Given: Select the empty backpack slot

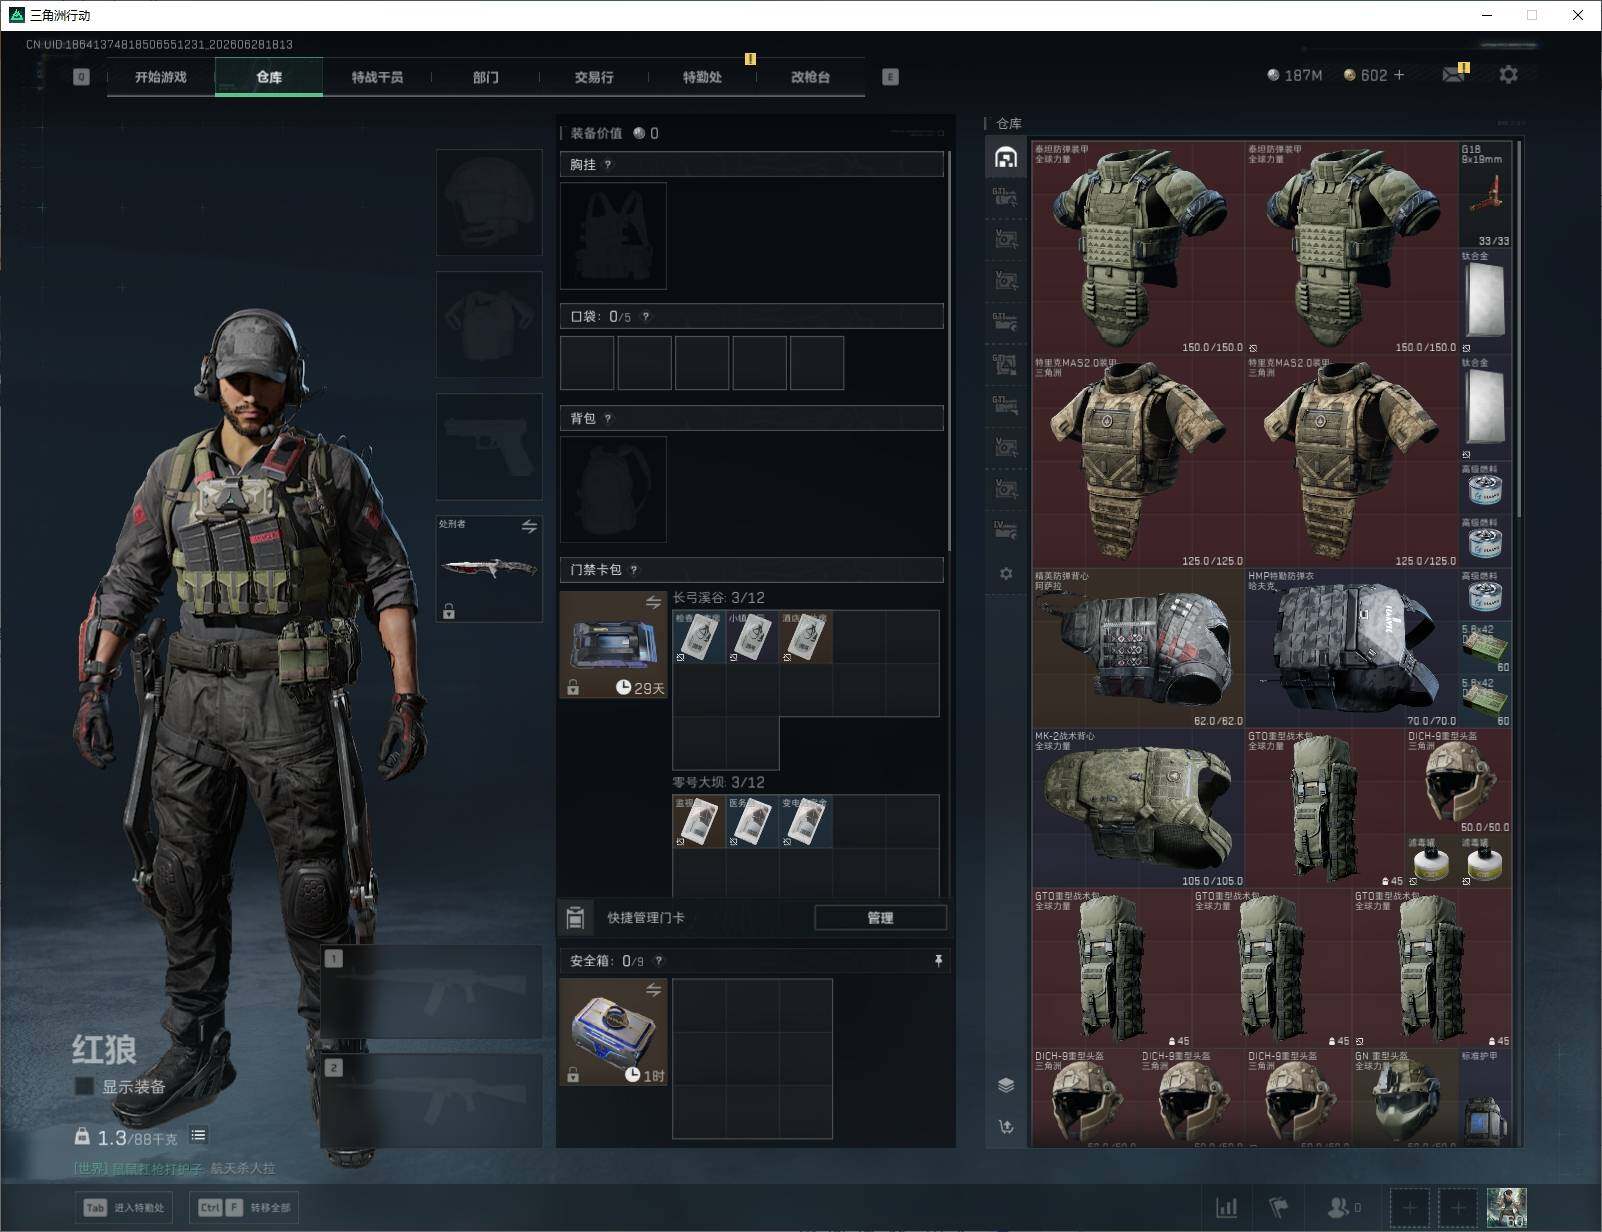Looking at the screenshot, I should click(x=613, y=490).
